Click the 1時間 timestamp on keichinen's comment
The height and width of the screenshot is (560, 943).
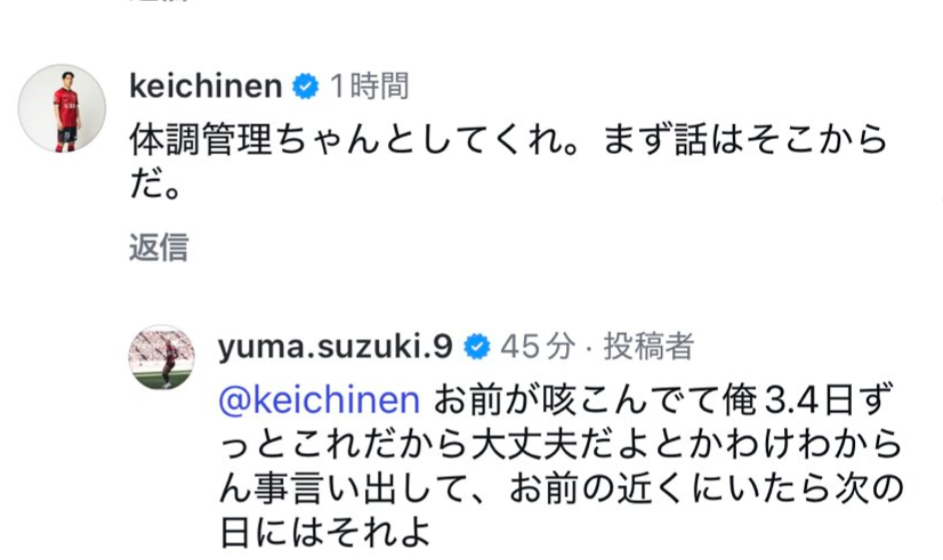coord(369,87)
